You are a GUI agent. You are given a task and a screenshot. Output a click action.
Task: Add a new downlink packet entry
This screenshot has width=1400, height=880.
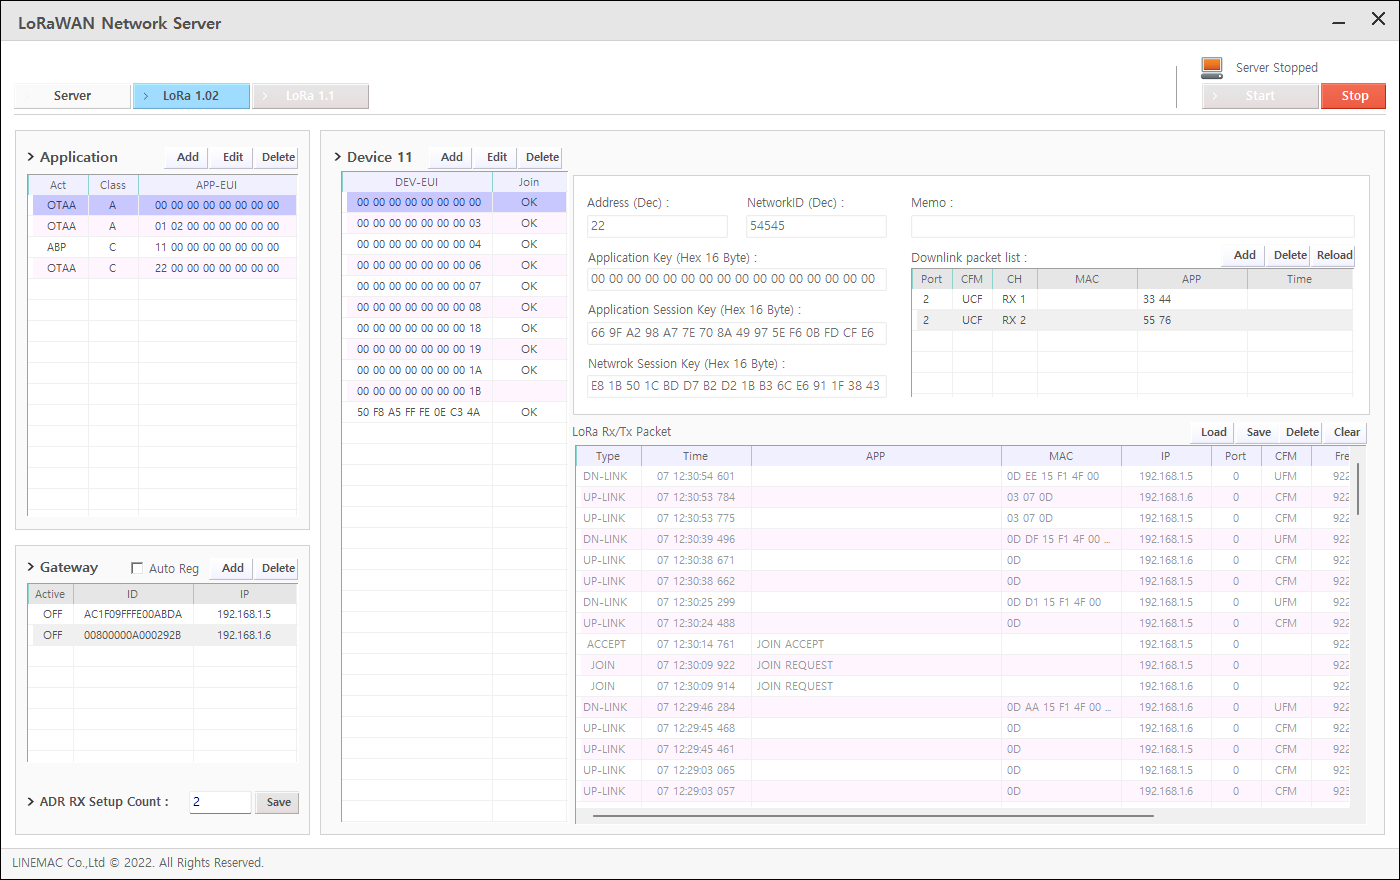click(x=1242, y=255)
